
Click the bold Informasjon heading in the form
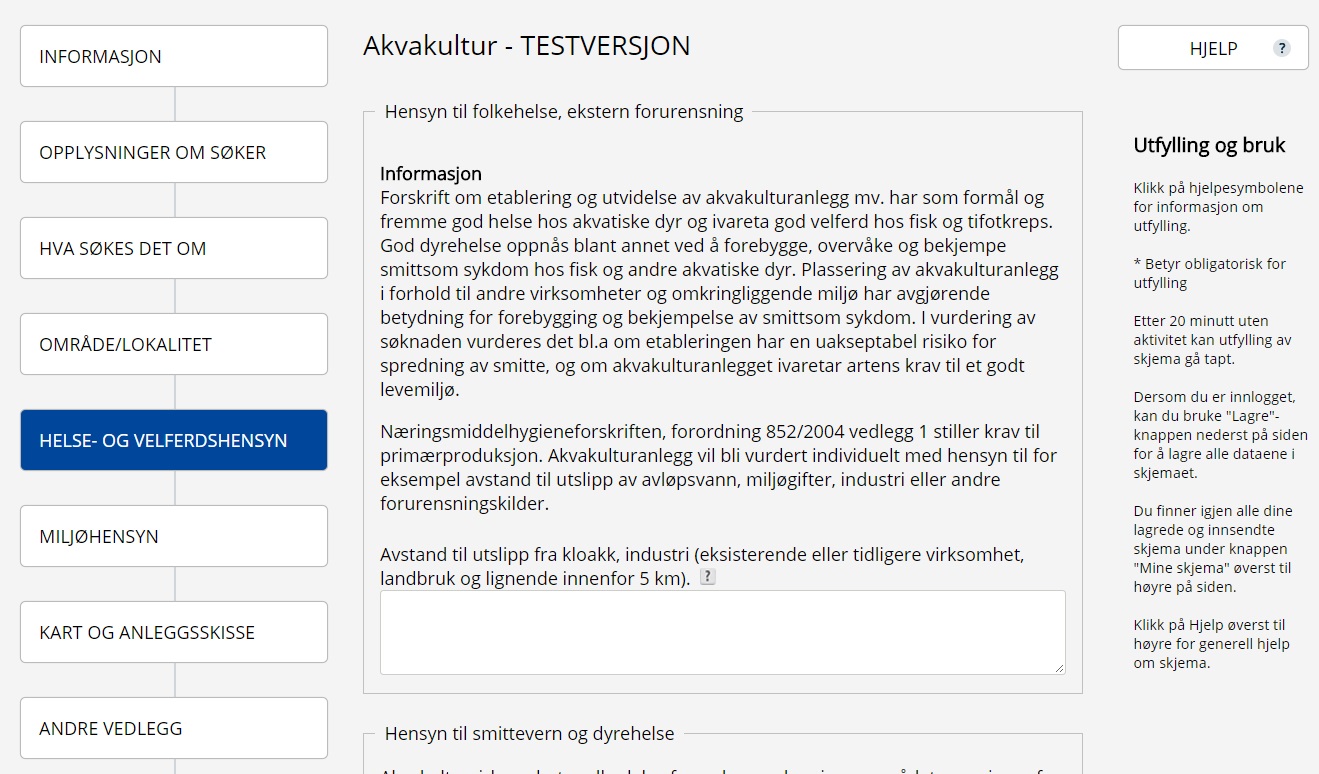(x=431, y=174)
